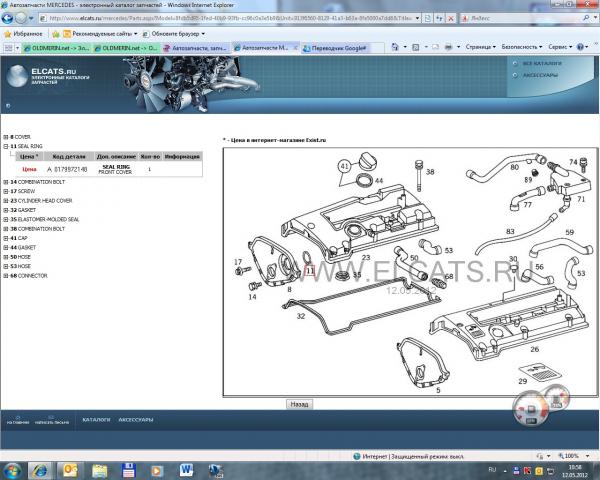The height and width of the screenshot is (480, 600).
Task: Open the Обновите браузер dropdown
Action: pos(173,34)
